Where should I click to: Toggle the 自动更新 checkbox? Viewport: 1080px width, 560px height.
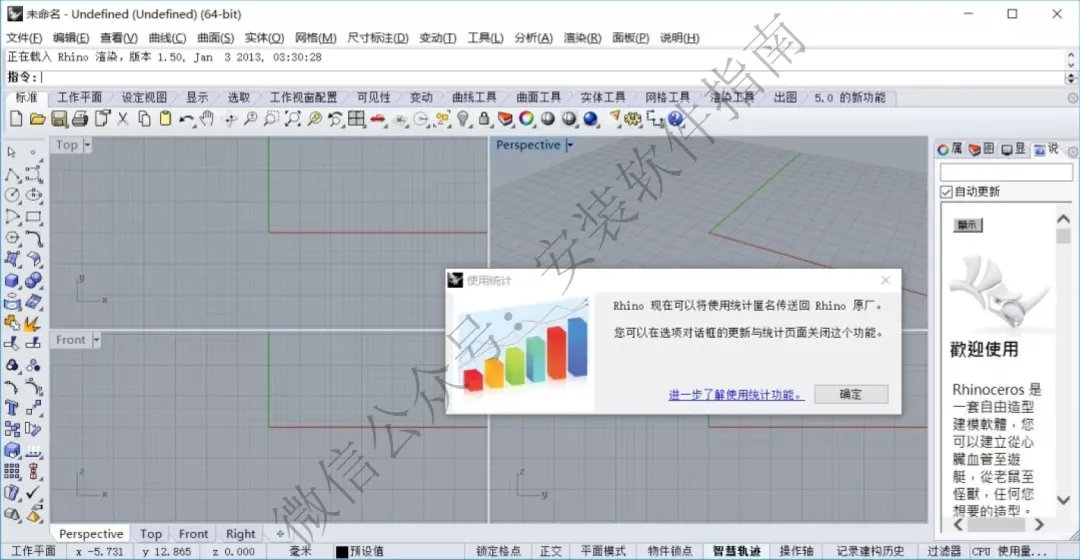[x=946, y=191]
